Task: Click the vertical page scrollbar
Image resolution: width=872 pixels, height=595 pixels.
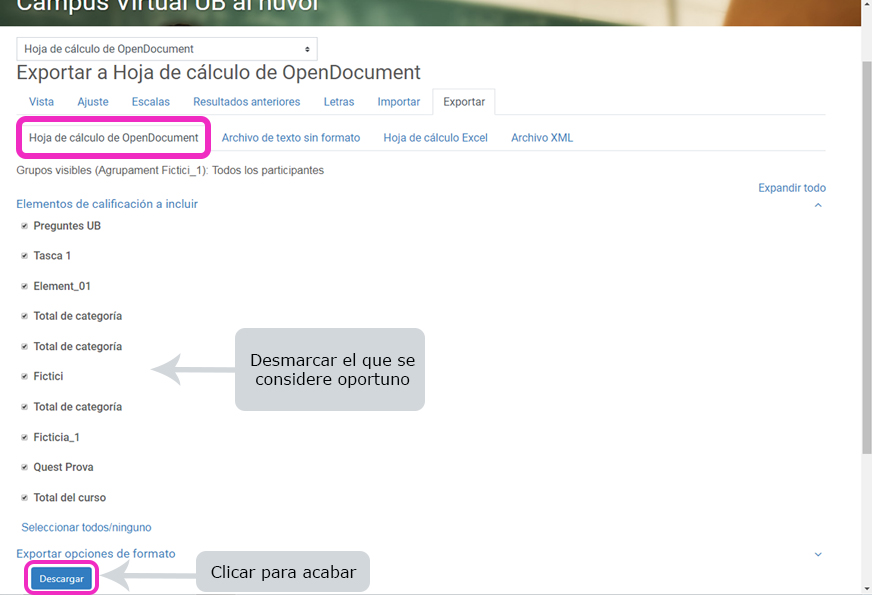Action: click(866, 250)
